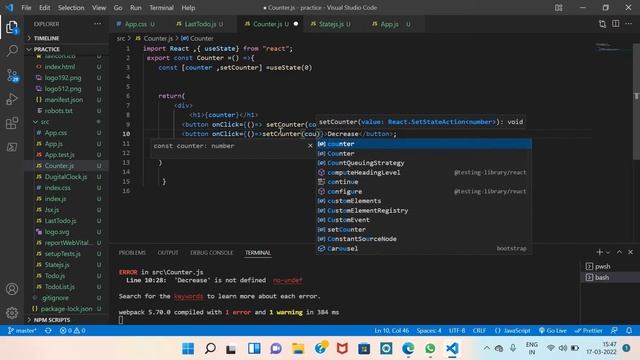Expand the TIMELINE section

coord(46,38)
